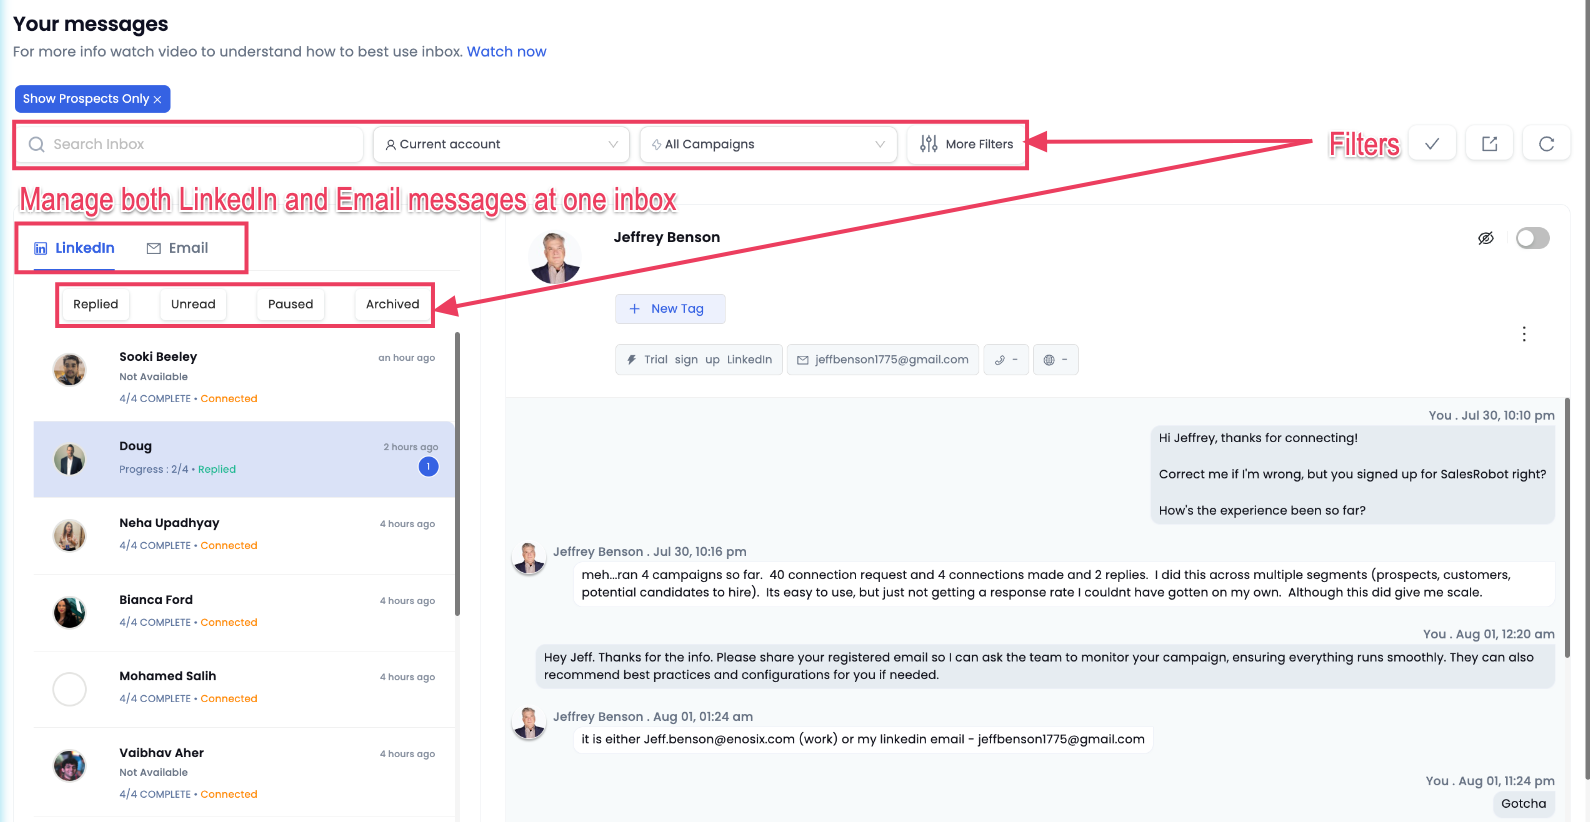Open Sooki Beeley conversation
1590x822 pixels.
click(244, 377)
